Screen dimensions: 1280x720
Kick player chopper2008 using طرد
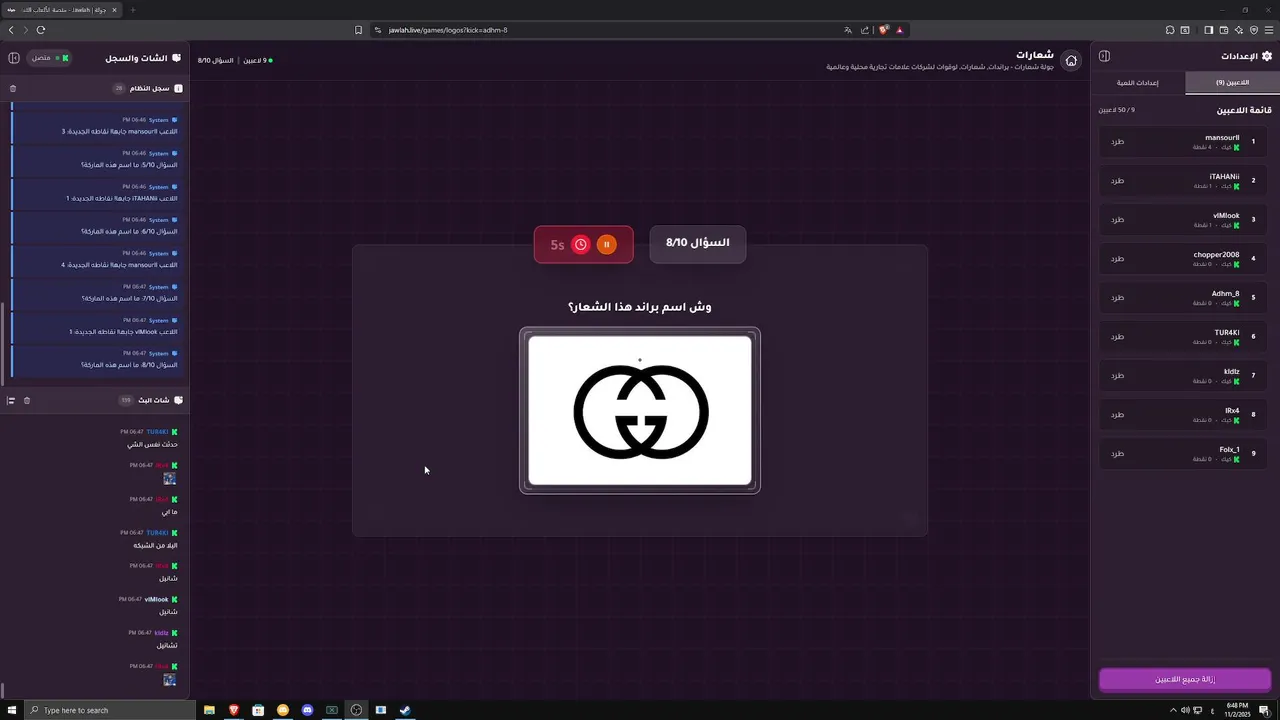pyautogui.click(x=1118, y=258)
